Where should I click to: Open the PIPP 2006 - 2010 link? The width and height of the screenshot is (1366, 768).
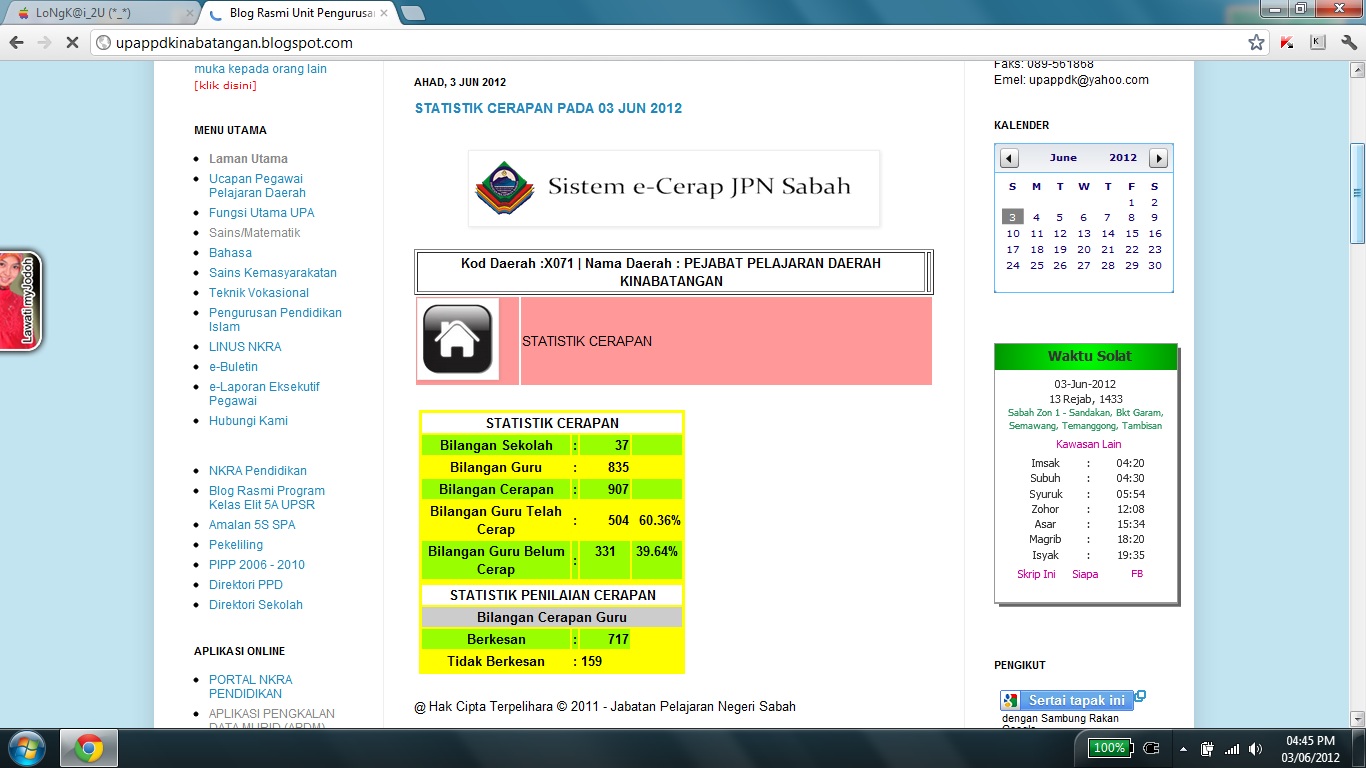click(257, 564)
